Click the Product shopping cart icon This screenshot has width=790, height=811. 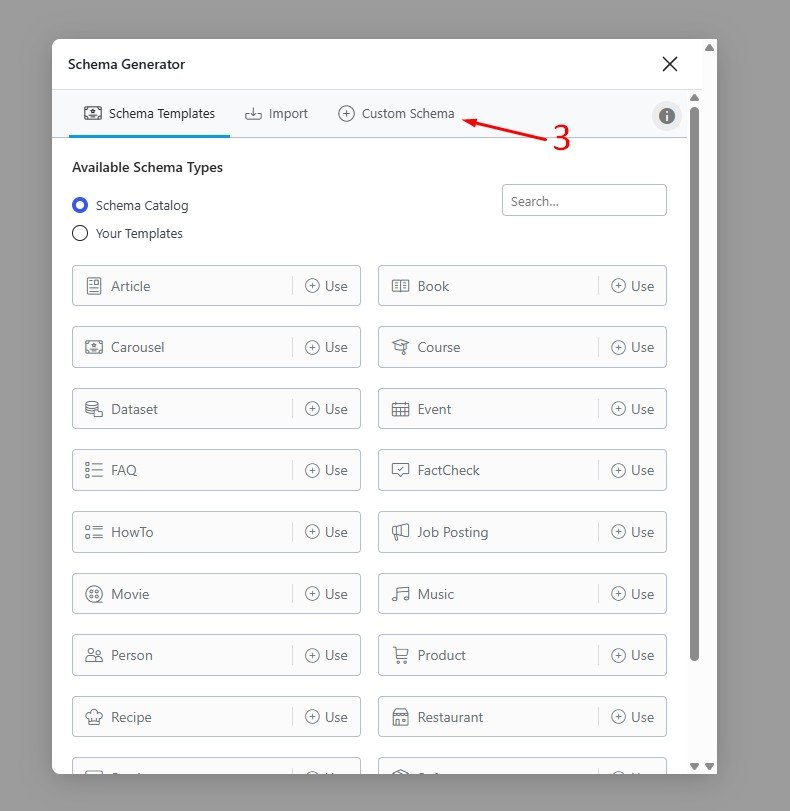point(400,655)
